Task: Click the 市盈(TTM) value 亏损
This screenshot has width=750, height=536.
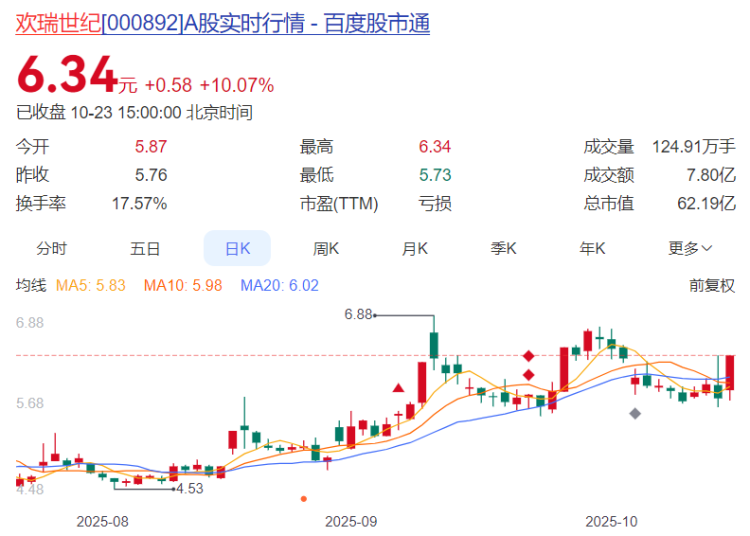Action: [435, 204]
